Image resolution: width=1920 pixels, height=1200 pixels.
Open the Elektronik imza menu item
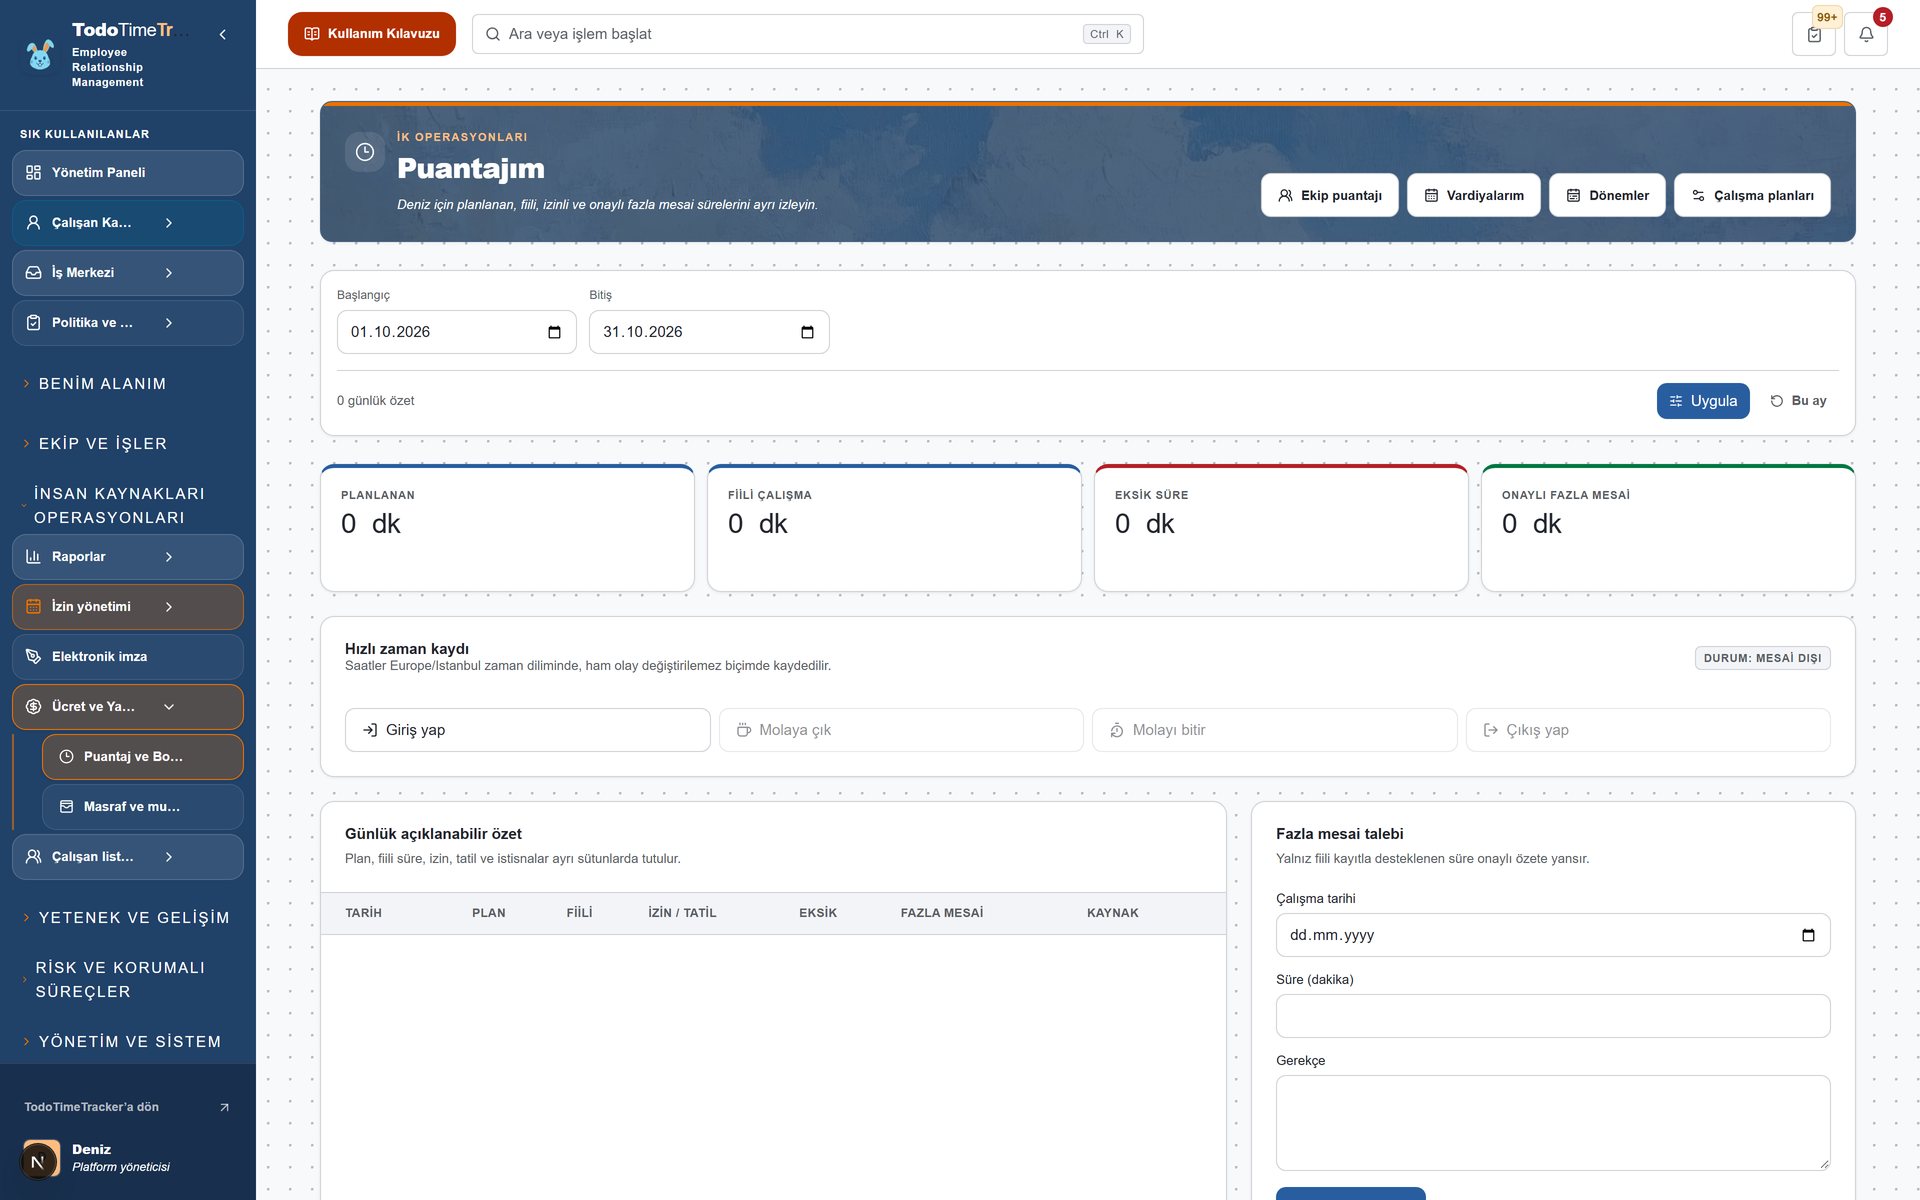pyautogui.click(x=128, y=657)
